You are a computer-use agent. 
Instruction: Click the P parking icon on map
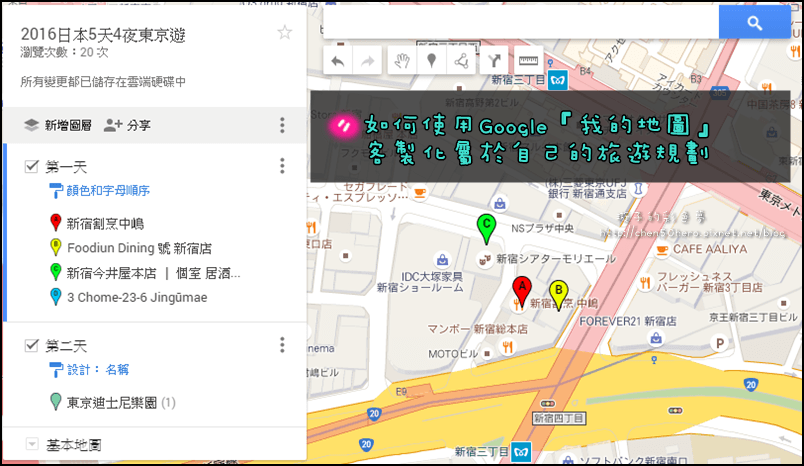720,343
